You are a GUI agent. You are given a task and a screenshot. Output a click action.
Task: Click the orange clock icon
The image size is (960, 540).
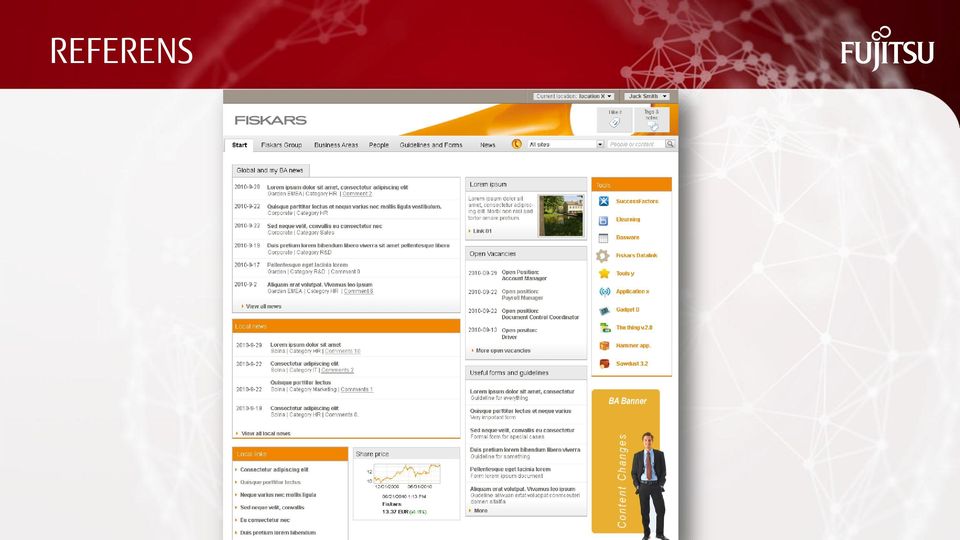pos(517,144)
